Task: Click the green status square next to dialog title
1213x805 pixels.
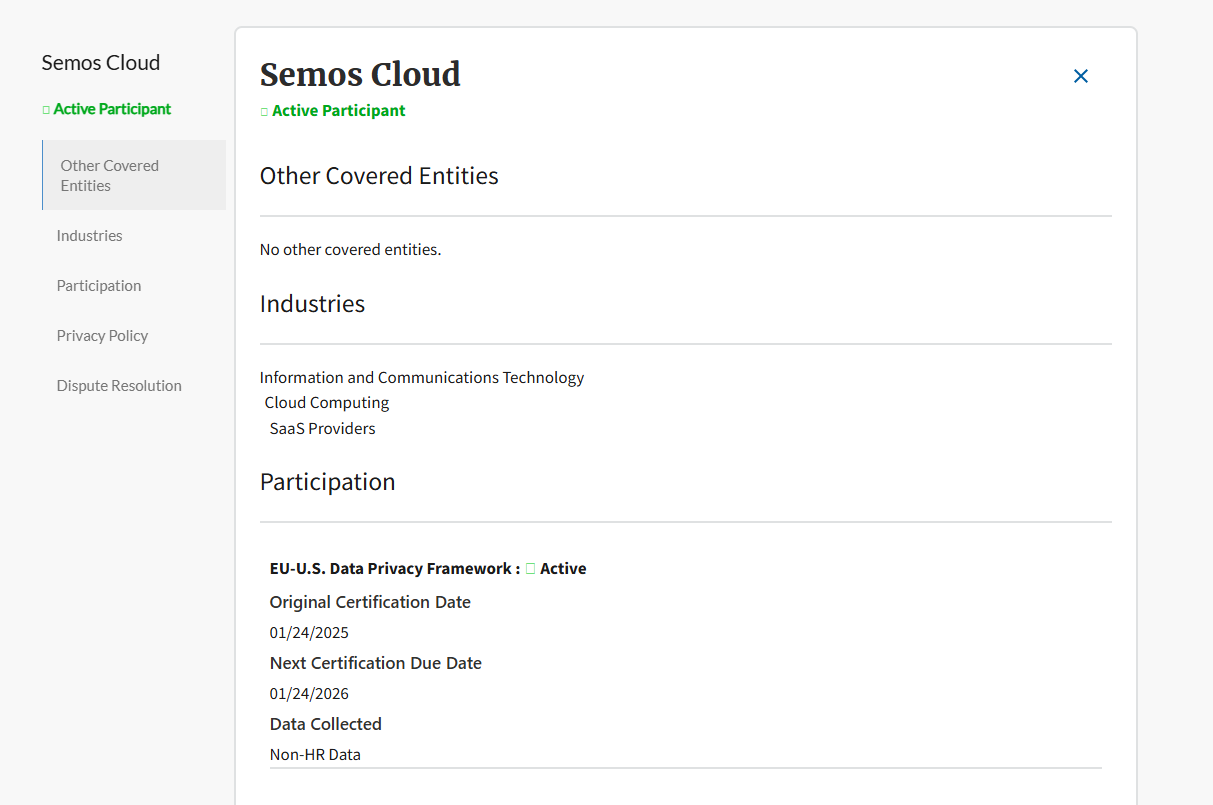Action: click(265, 110)
